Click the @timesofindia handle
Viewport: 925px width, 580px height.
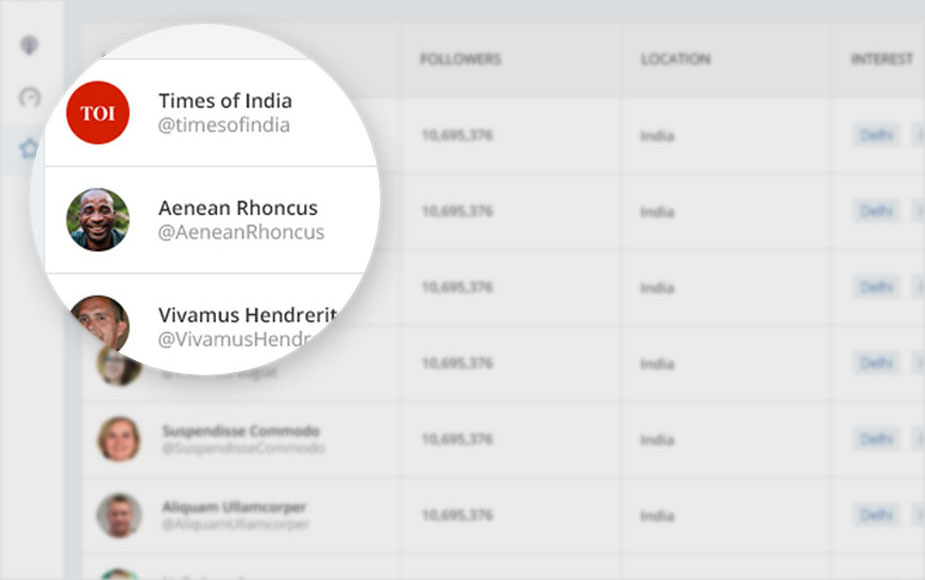tap(224, 125)
